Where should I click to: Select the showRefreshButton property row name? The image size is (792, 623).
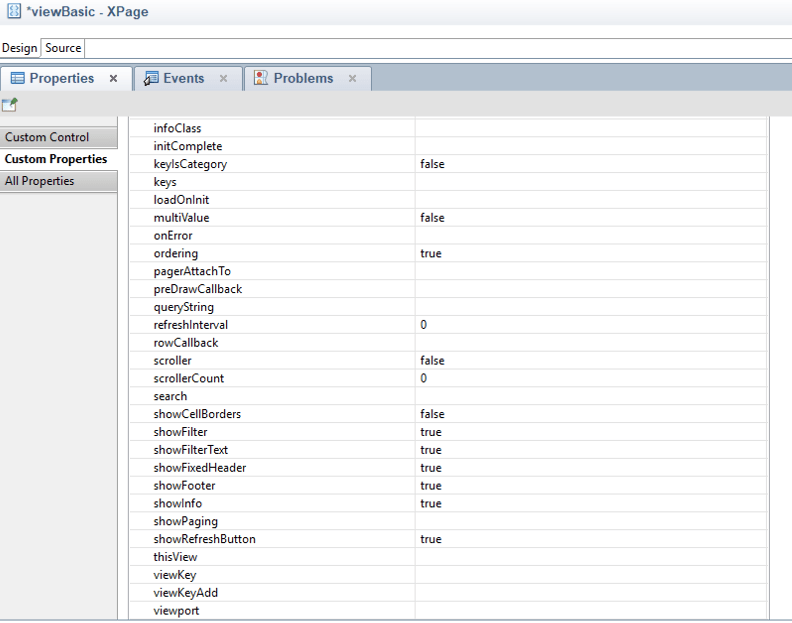pyautogui.click(x=204, y=539)
